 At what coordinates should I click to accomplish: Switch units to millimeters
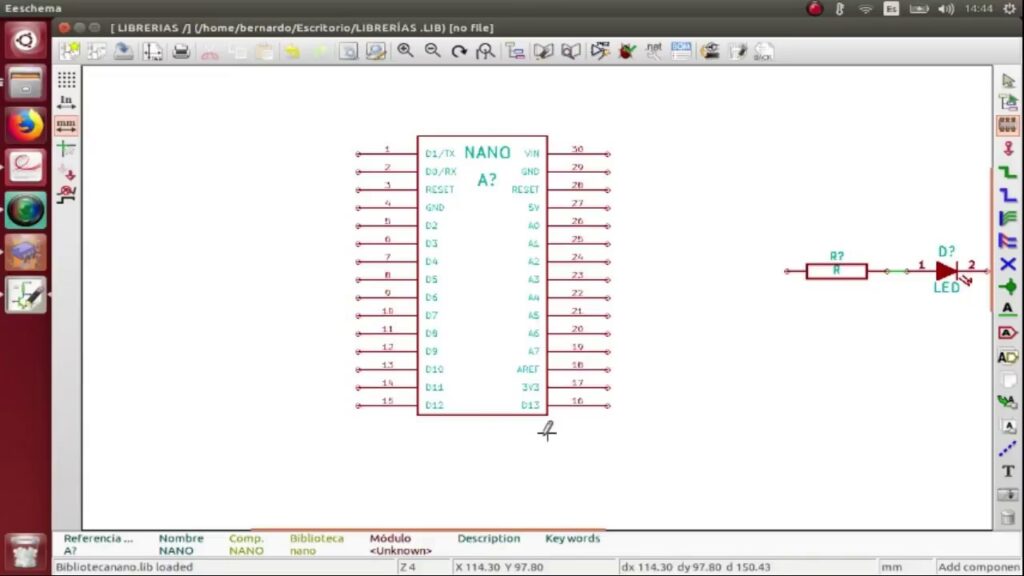66,126
